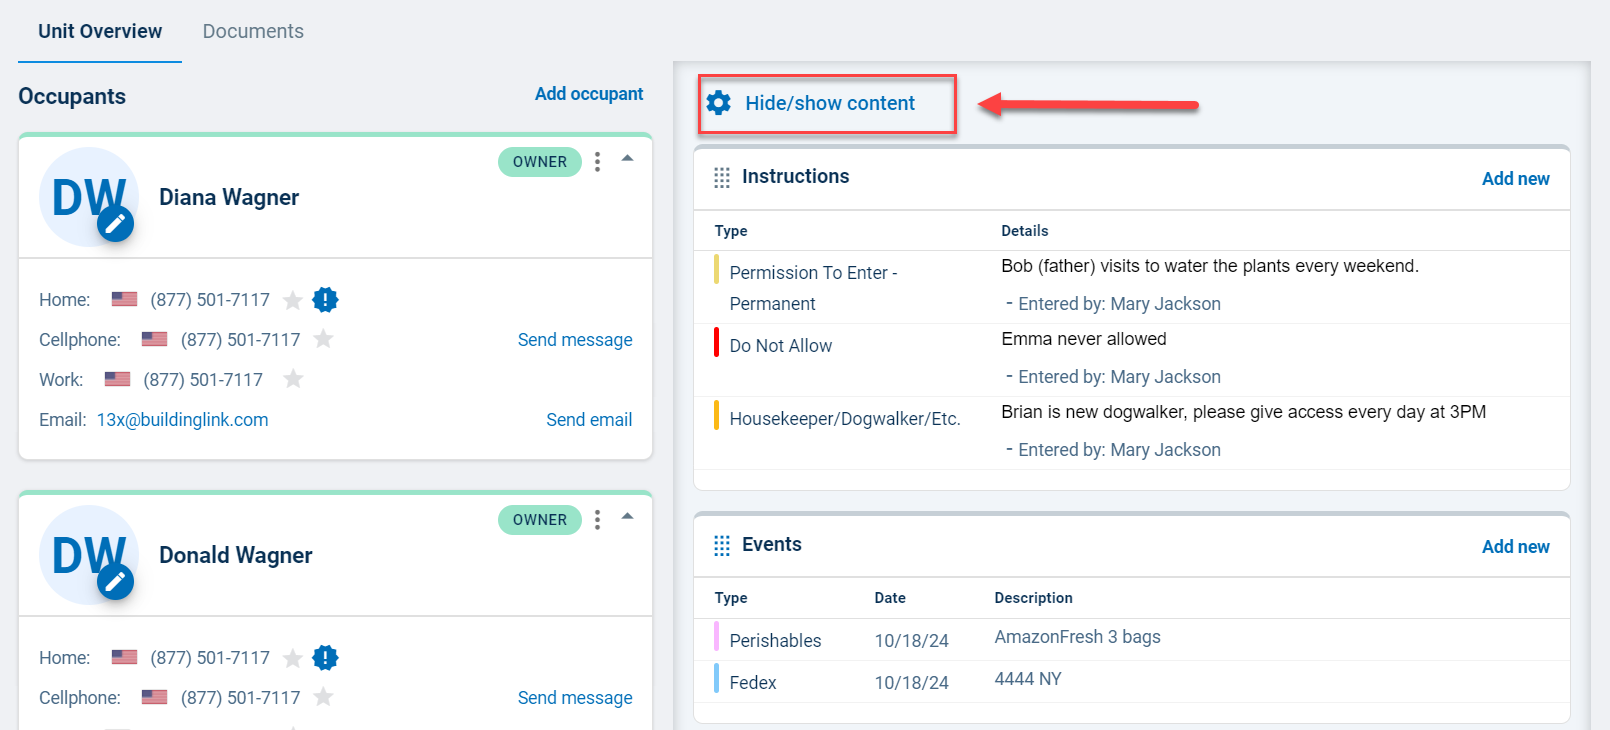1610x730 pixels.
Task: Click the Brian is new dogwalker detail
Action: pos(1243,412)
